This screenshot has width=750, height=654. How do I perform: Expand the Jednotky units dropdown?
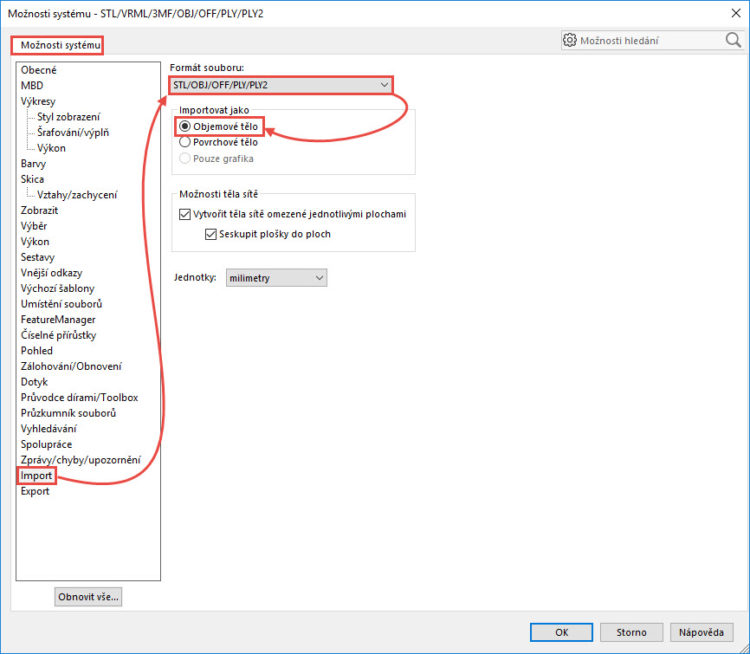tap(276, 278)
